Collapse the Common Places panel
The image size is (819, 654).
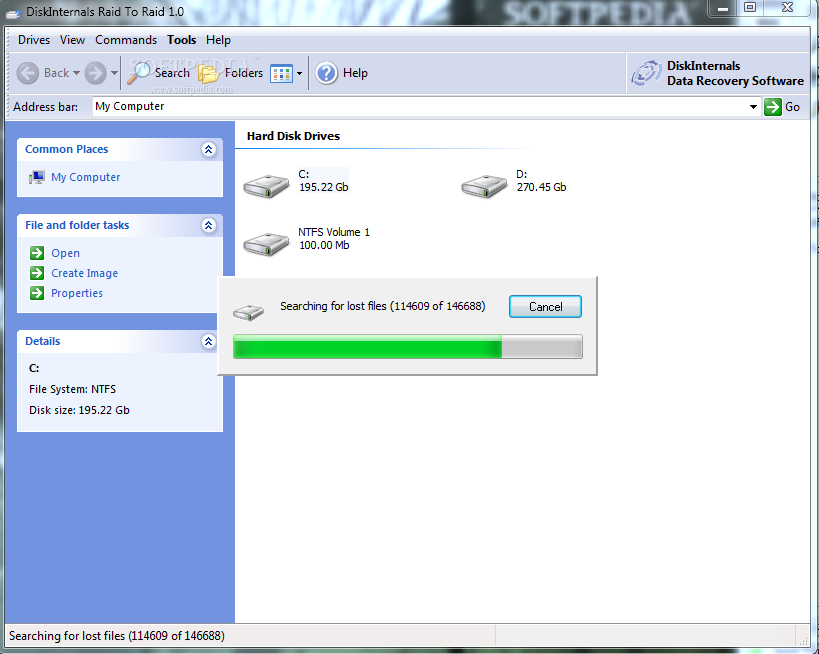coord(208,150)
